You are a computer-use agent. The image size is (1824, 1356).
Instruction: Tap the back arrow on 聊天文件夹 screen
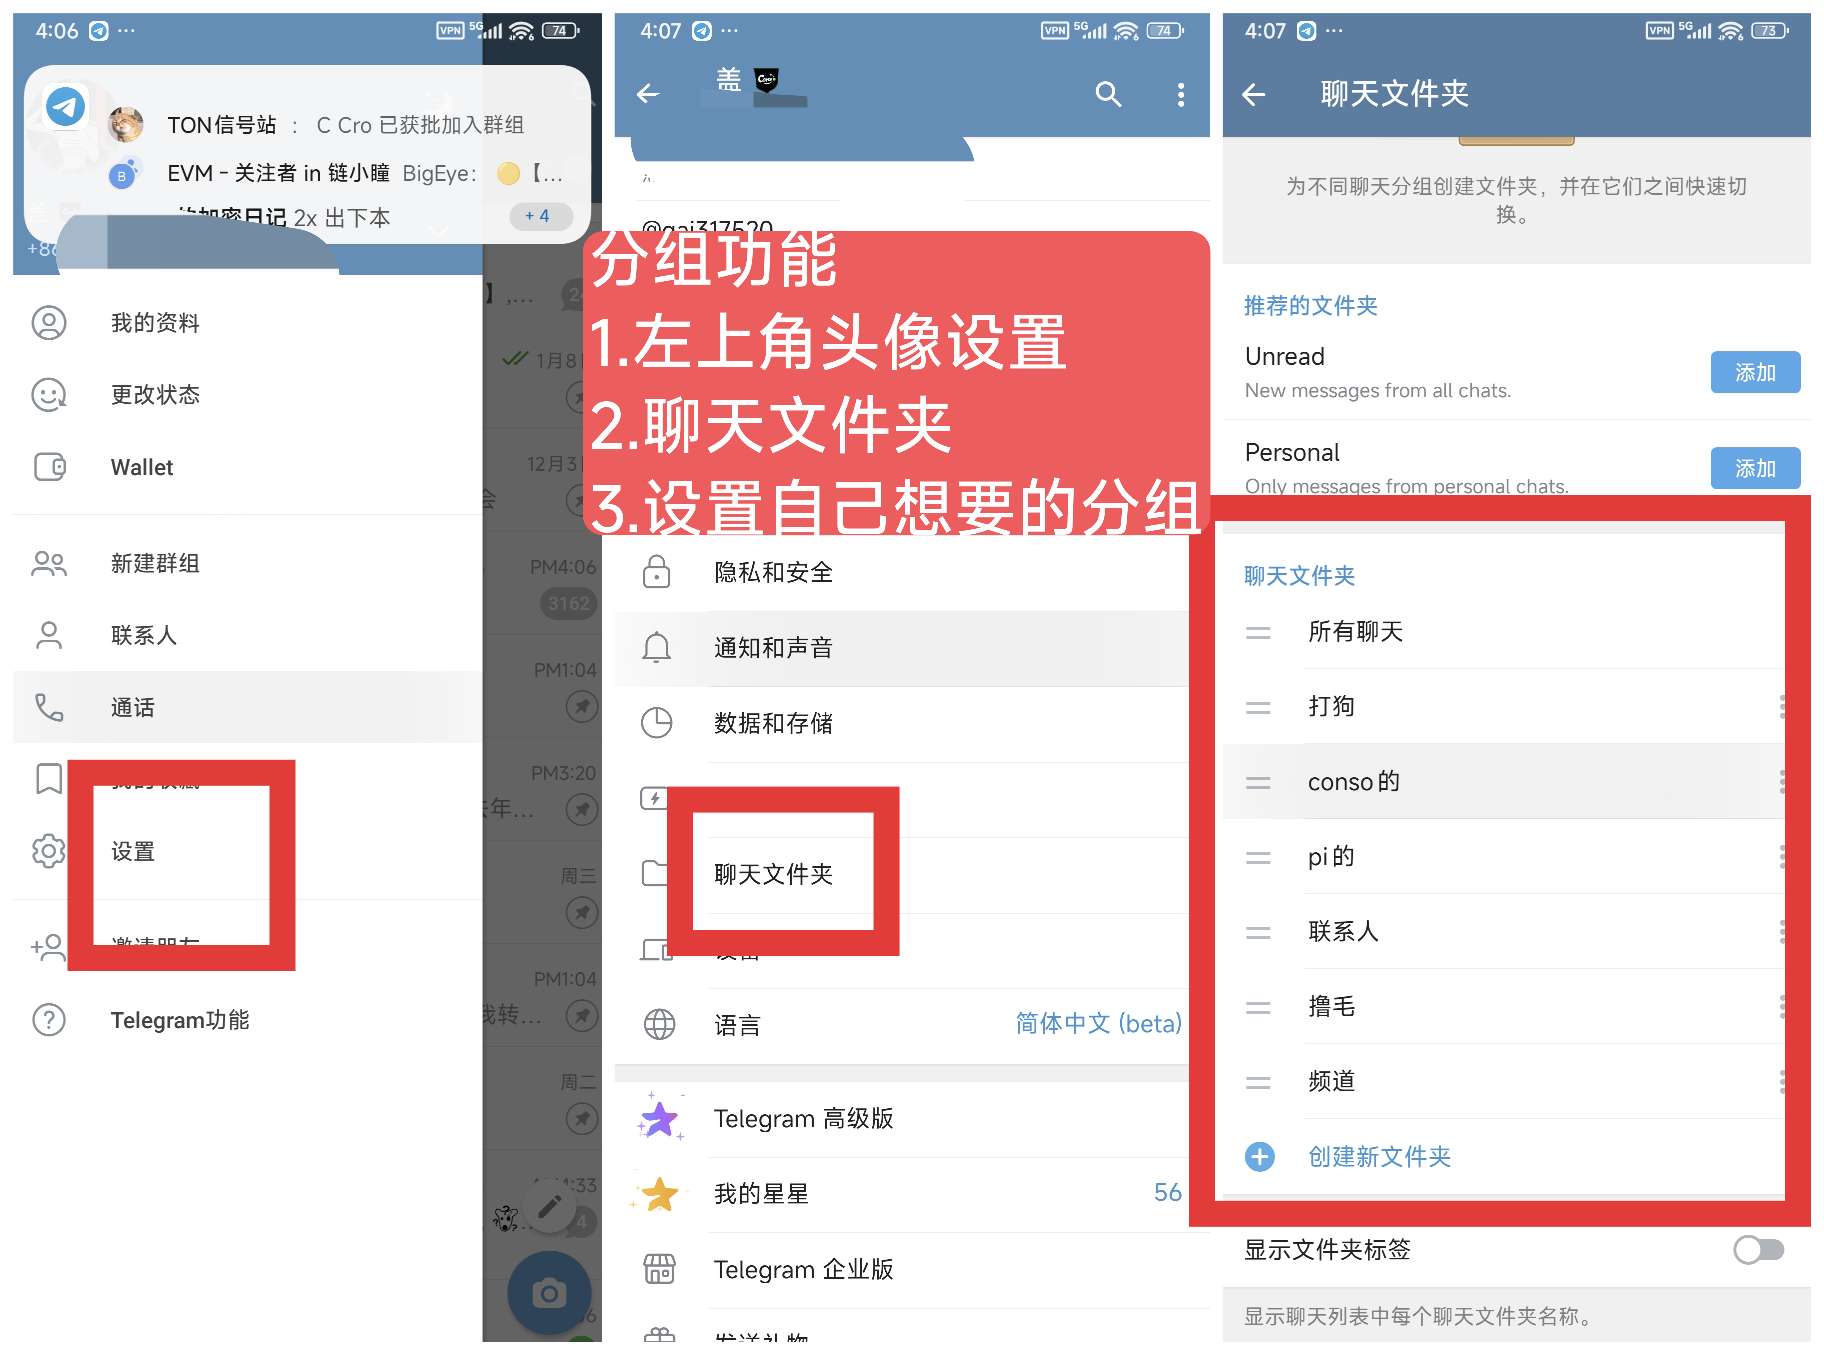[1253, 94]
